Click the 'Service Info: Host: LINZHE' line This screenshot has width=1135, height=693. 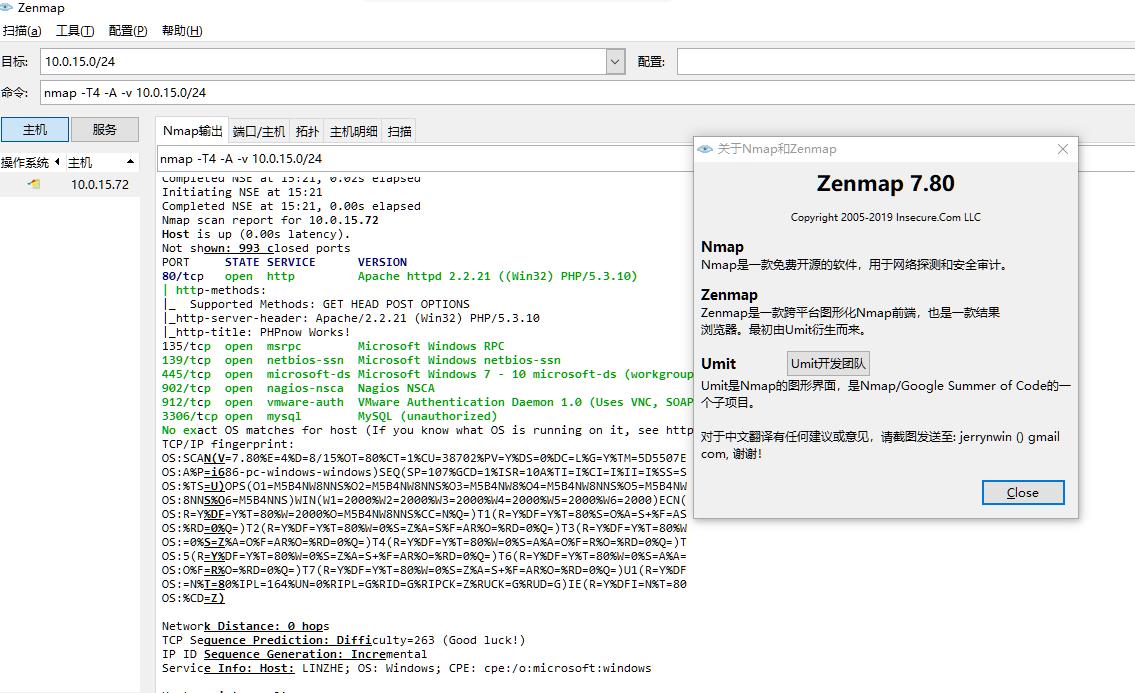pos(406,668)
